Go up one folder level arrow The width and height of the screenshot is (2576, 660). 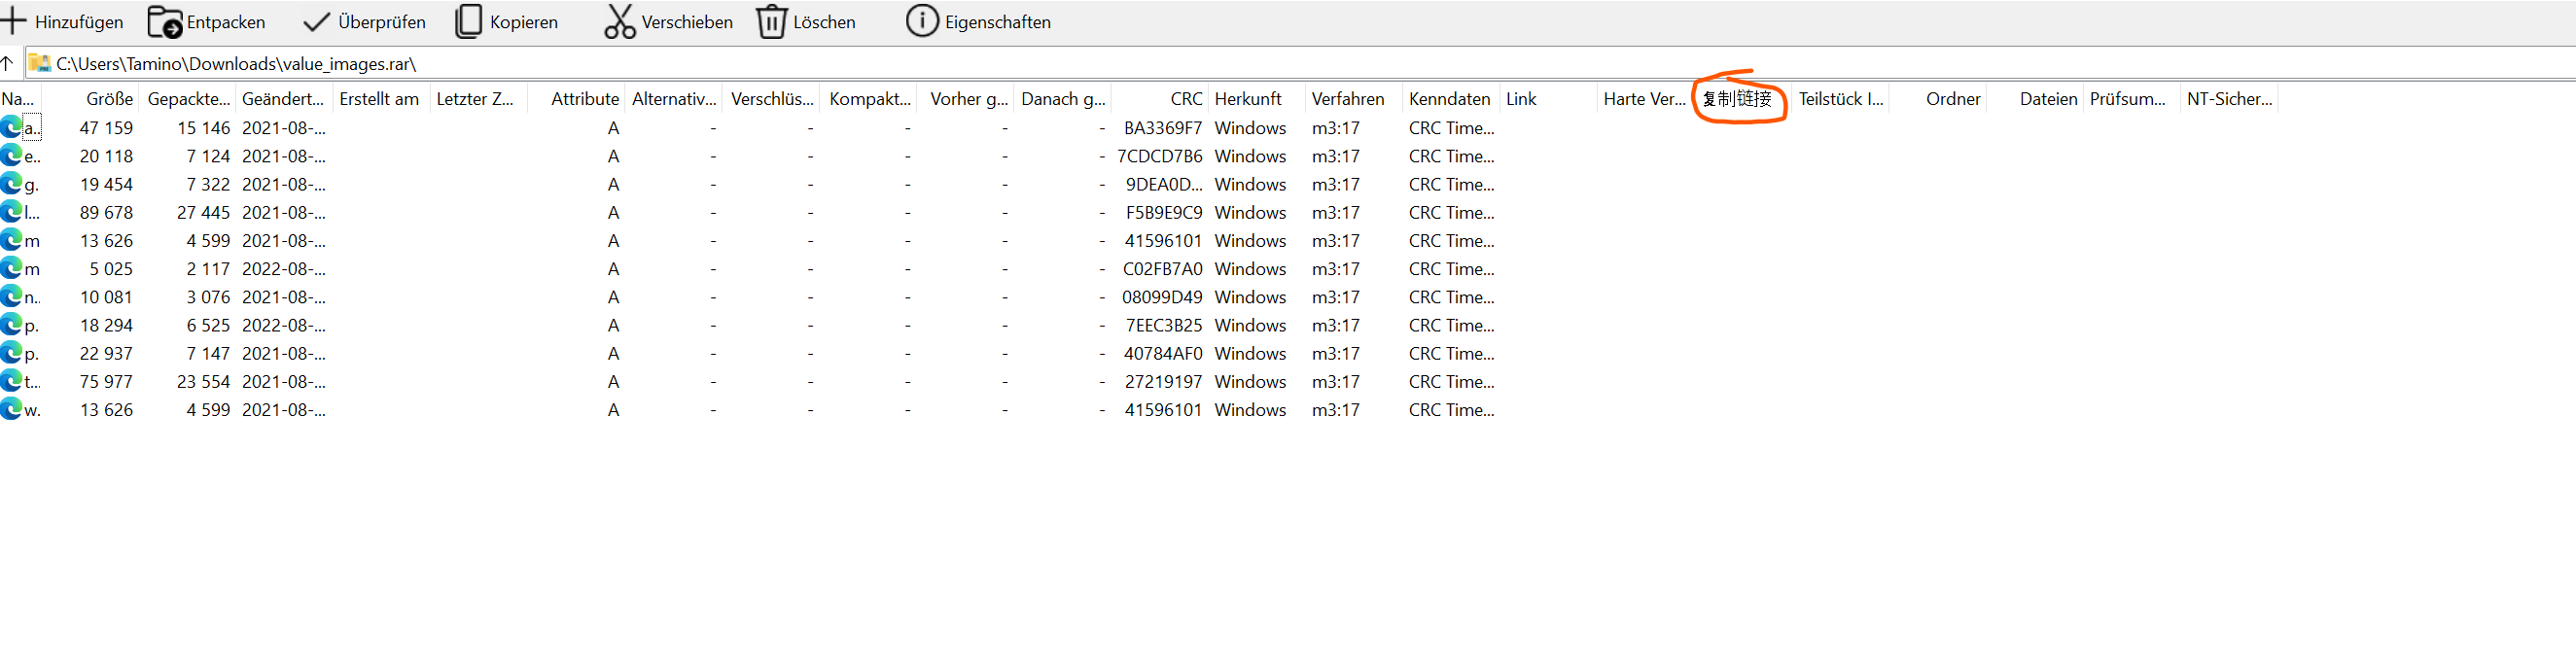tap(7, 63)
